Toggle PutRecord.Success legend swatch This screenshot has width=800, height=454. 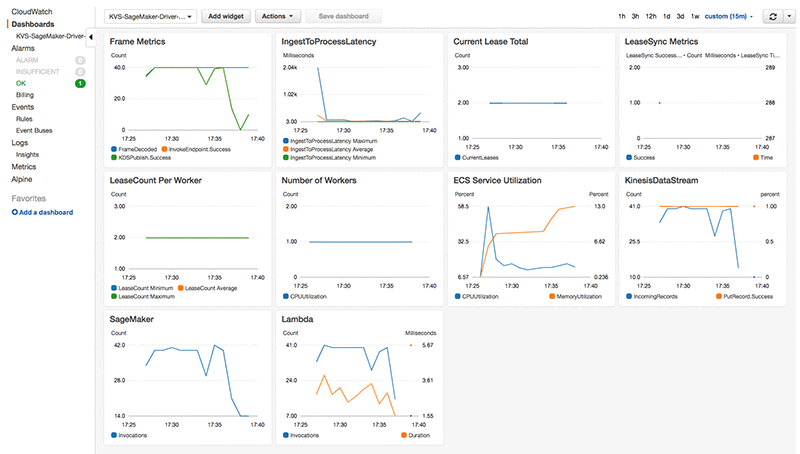pyautogui.click(x=719, y=296)
